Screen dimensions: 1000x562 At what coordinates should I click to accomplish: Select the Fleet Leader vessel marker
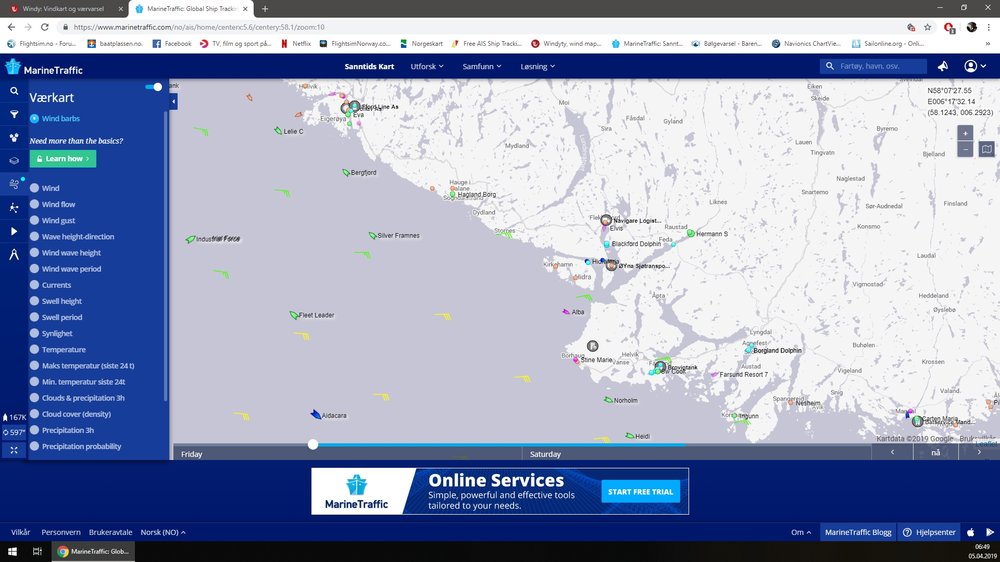point(293,315)
